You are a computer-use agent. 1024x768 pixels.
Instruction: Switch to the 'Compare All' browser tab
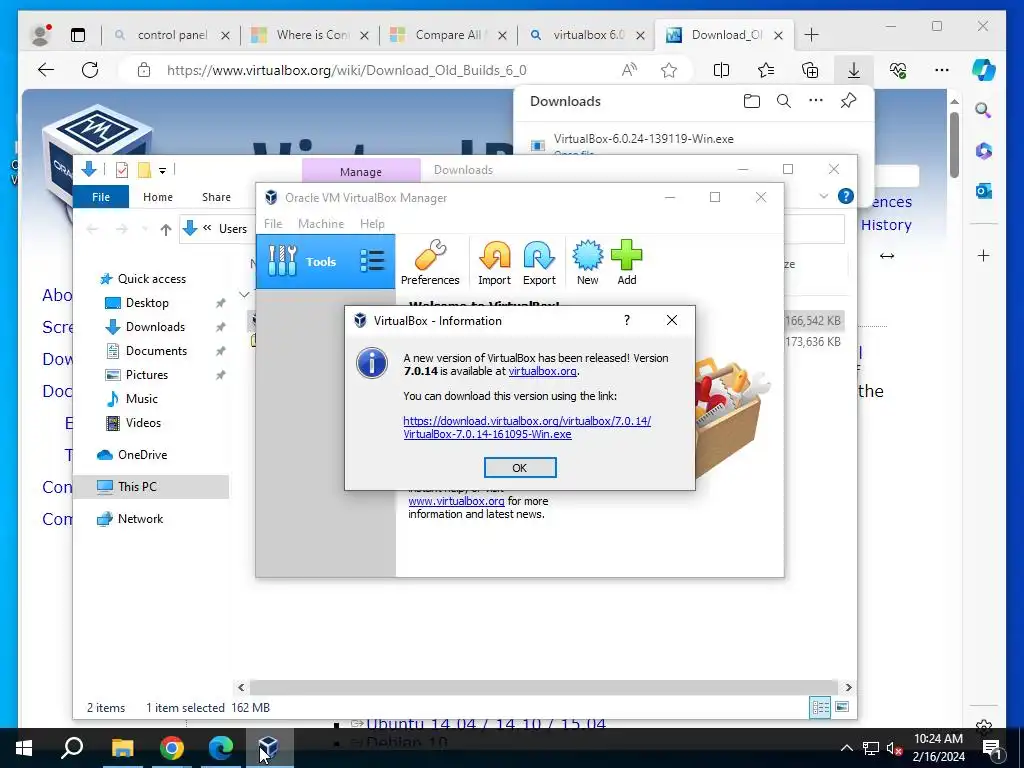click(x=447, y=35)
